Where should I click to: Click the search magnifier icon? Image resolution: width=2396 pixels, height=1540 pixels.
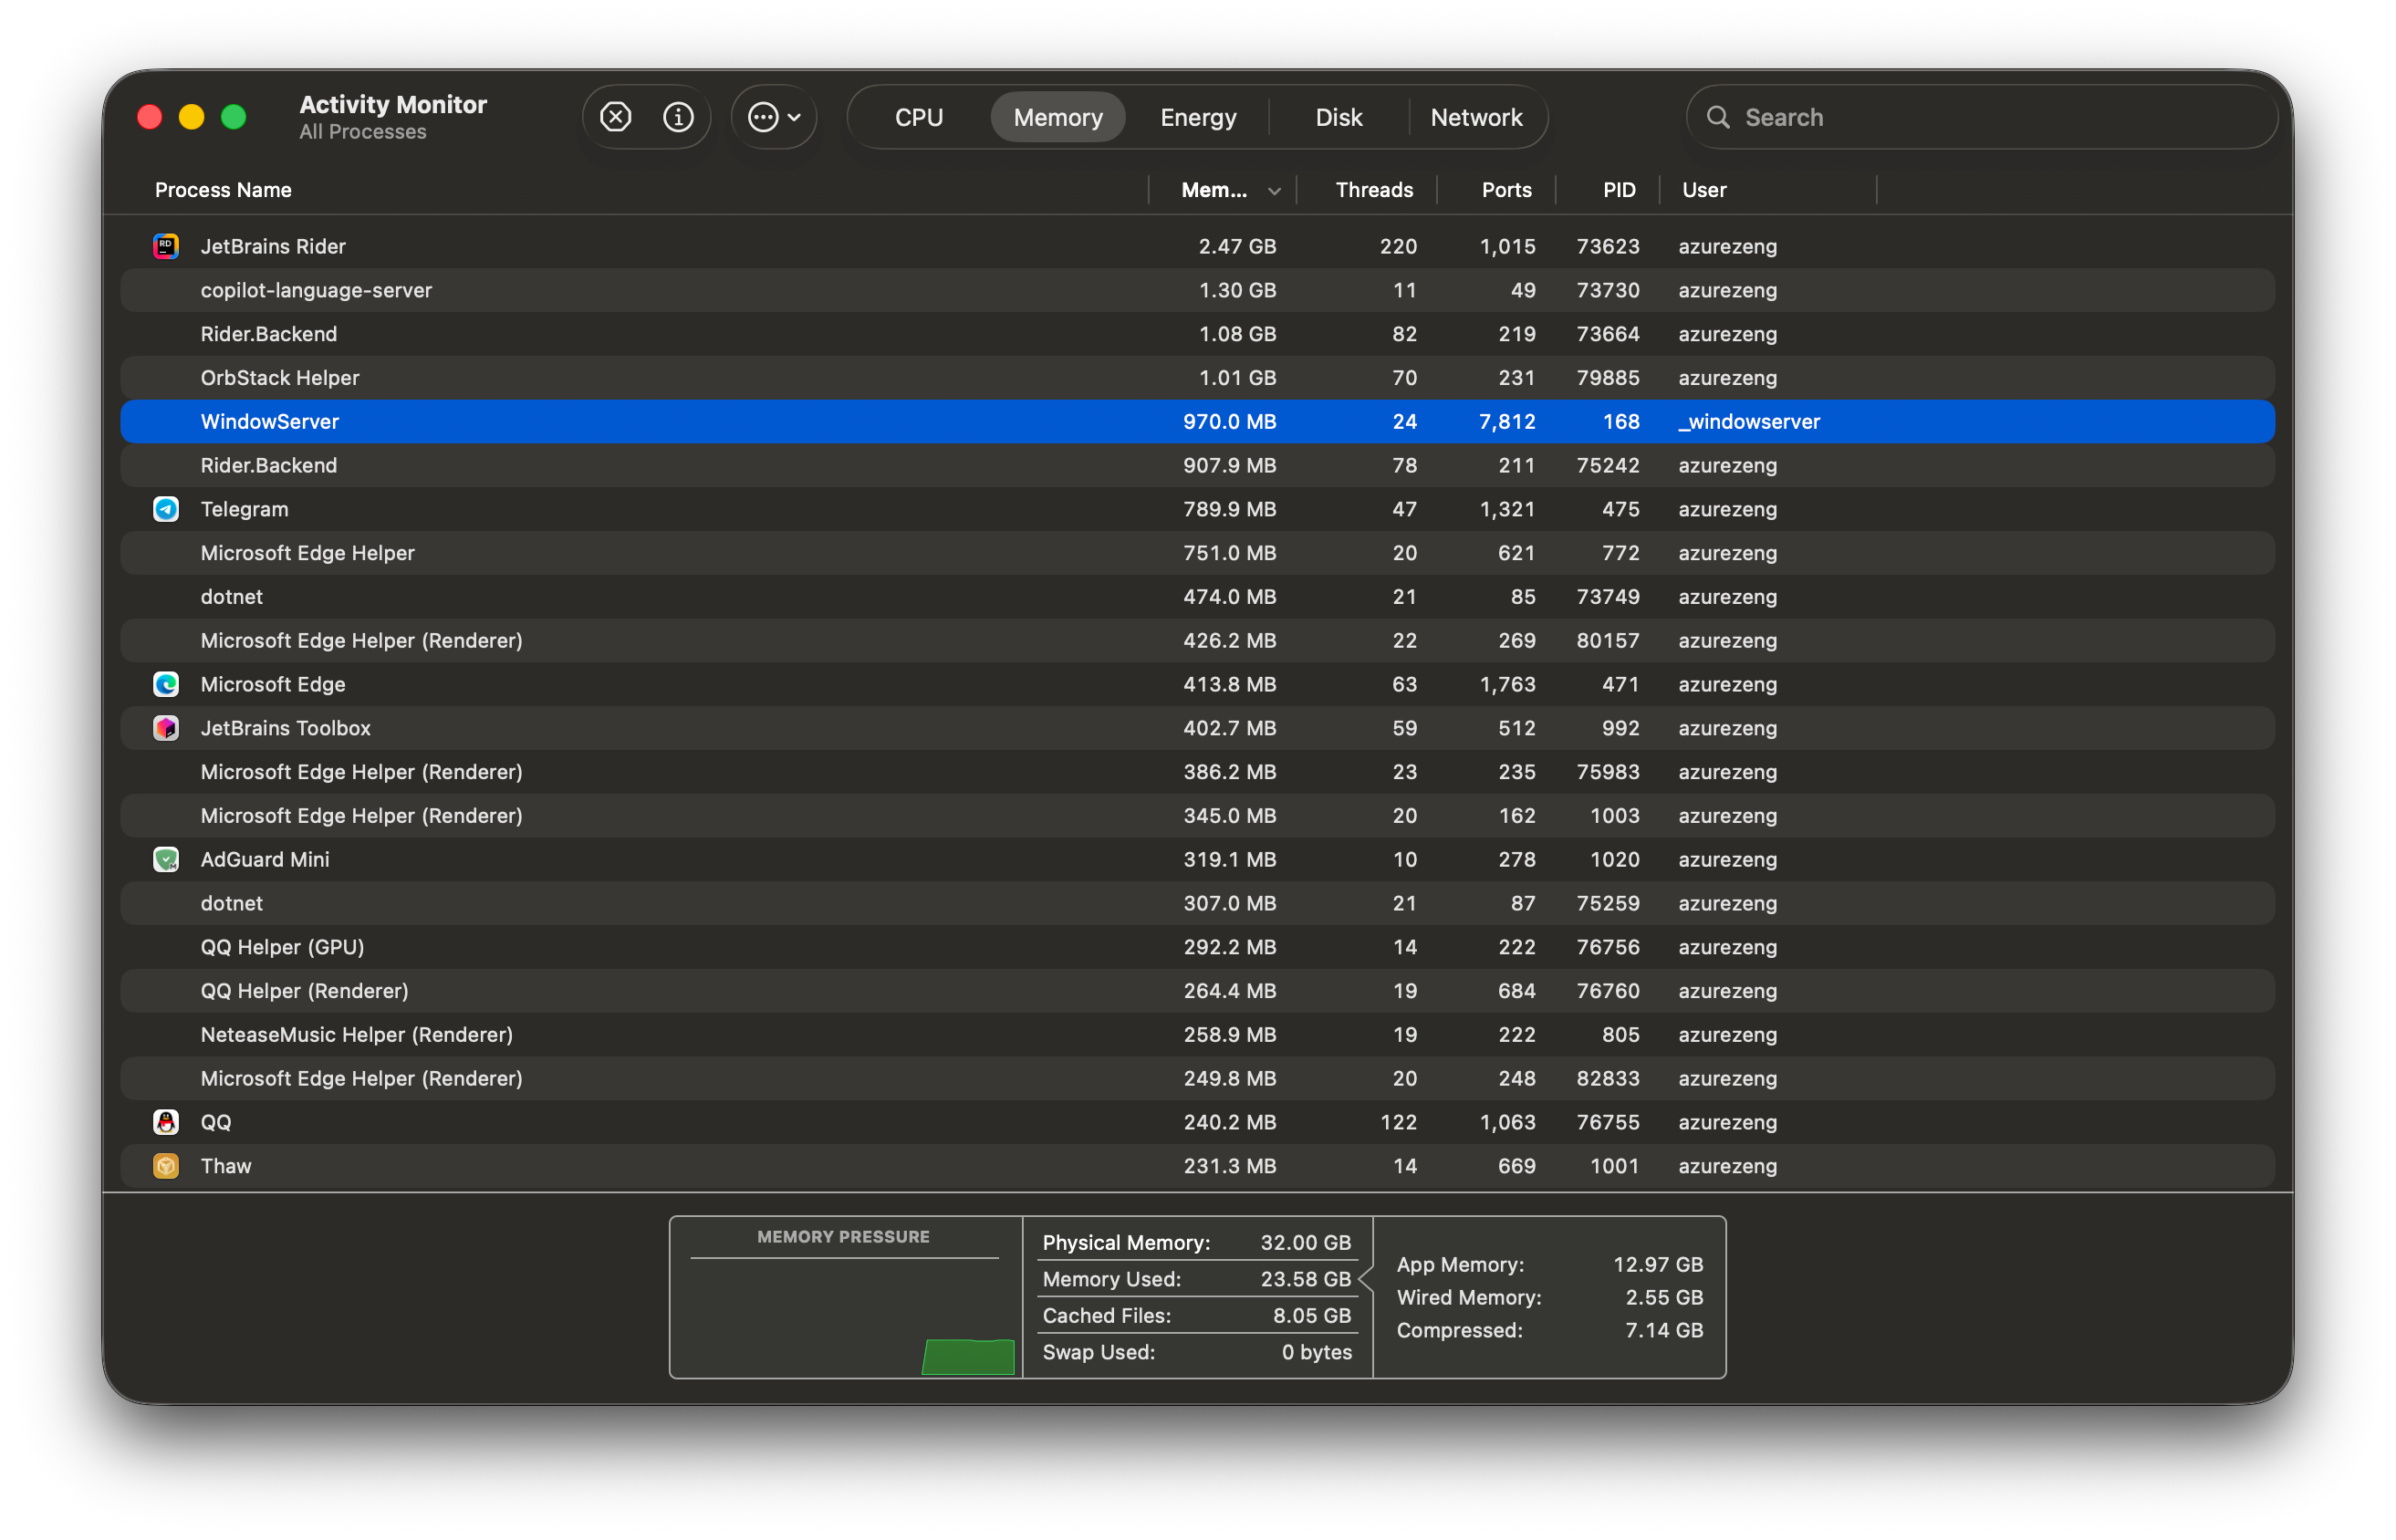[1718, 117]
